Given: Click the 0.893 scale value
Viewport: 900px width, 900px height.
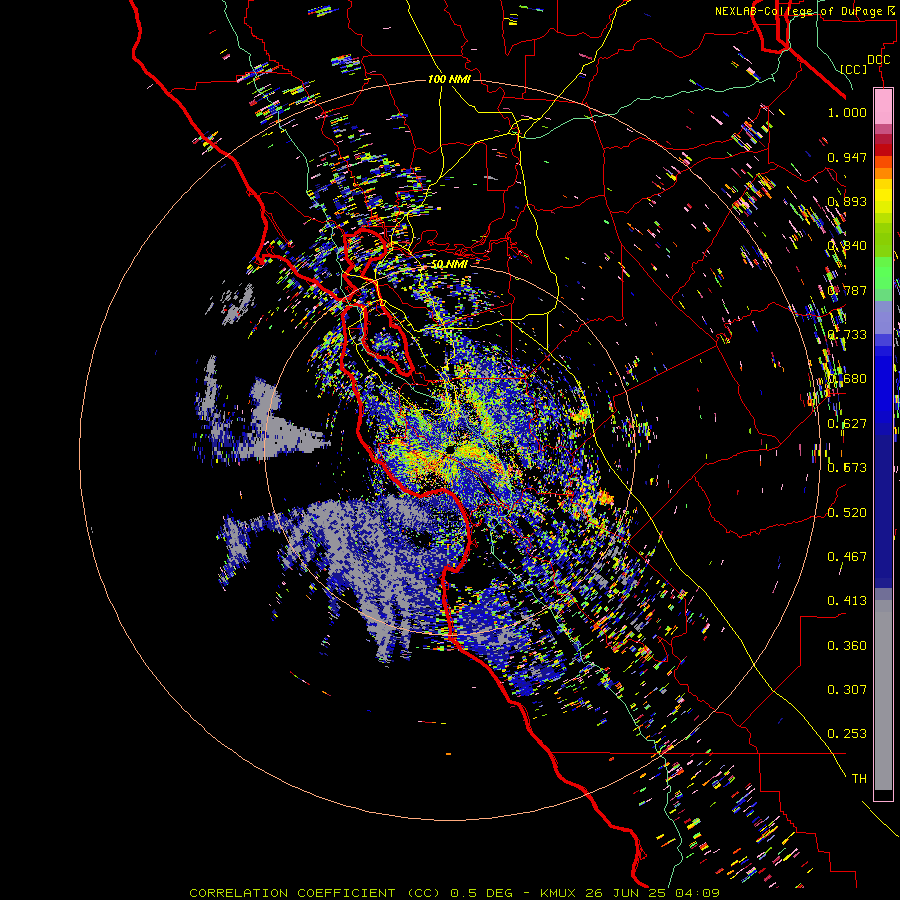Looking at the screenshot, I should click(847, 201).
